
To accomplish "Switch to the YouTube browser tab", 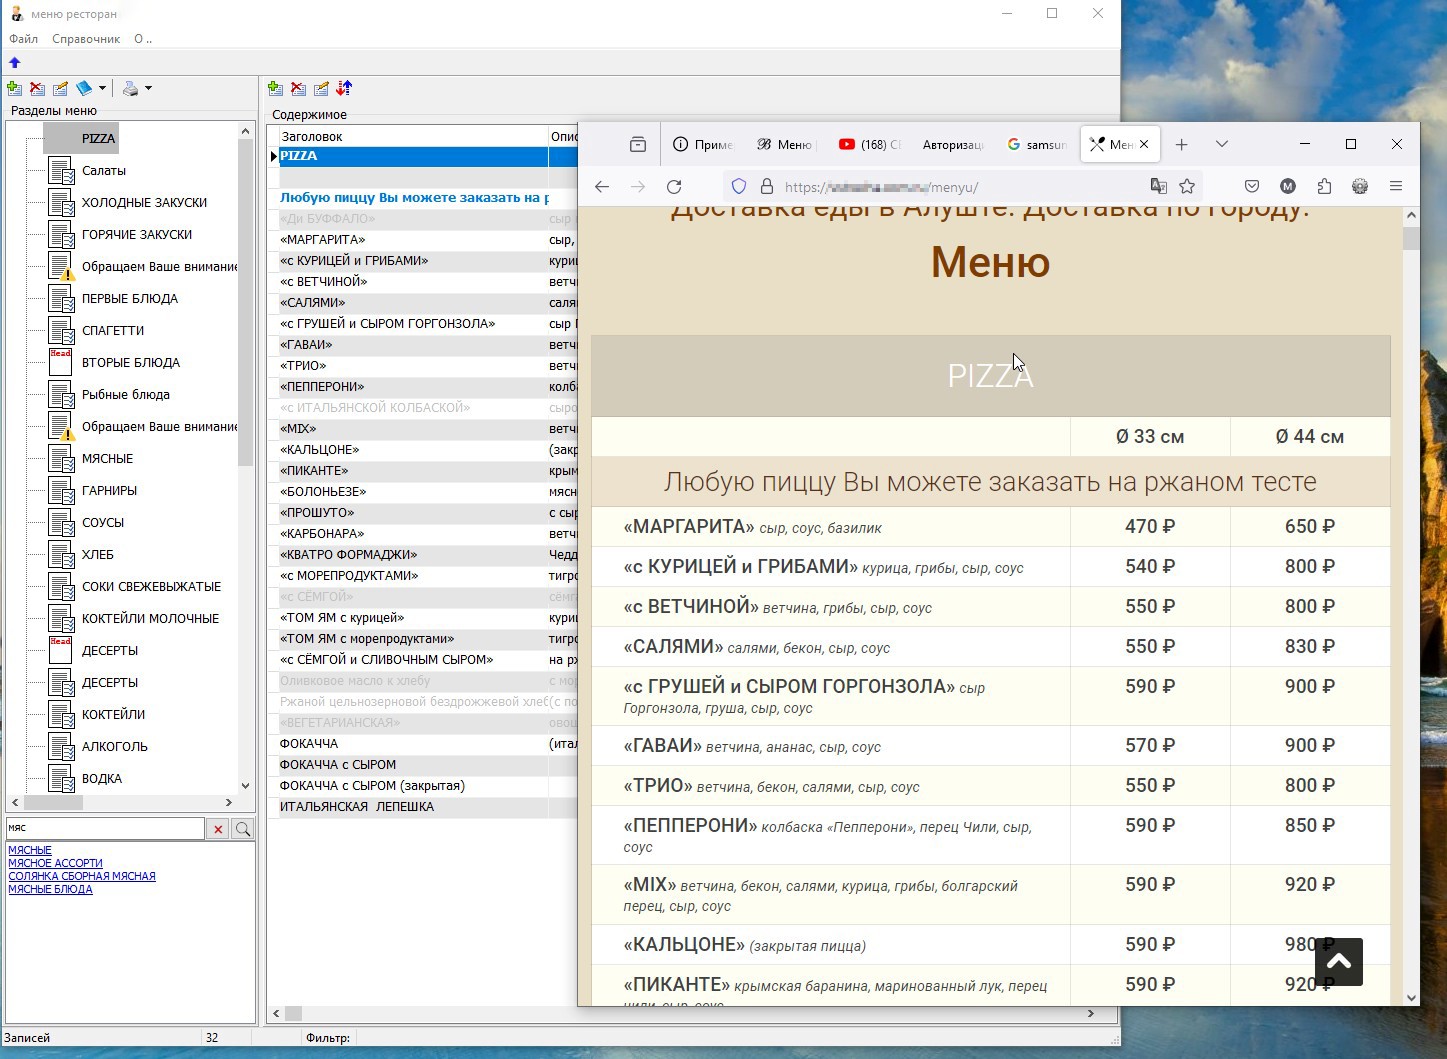I will (870, 144).
